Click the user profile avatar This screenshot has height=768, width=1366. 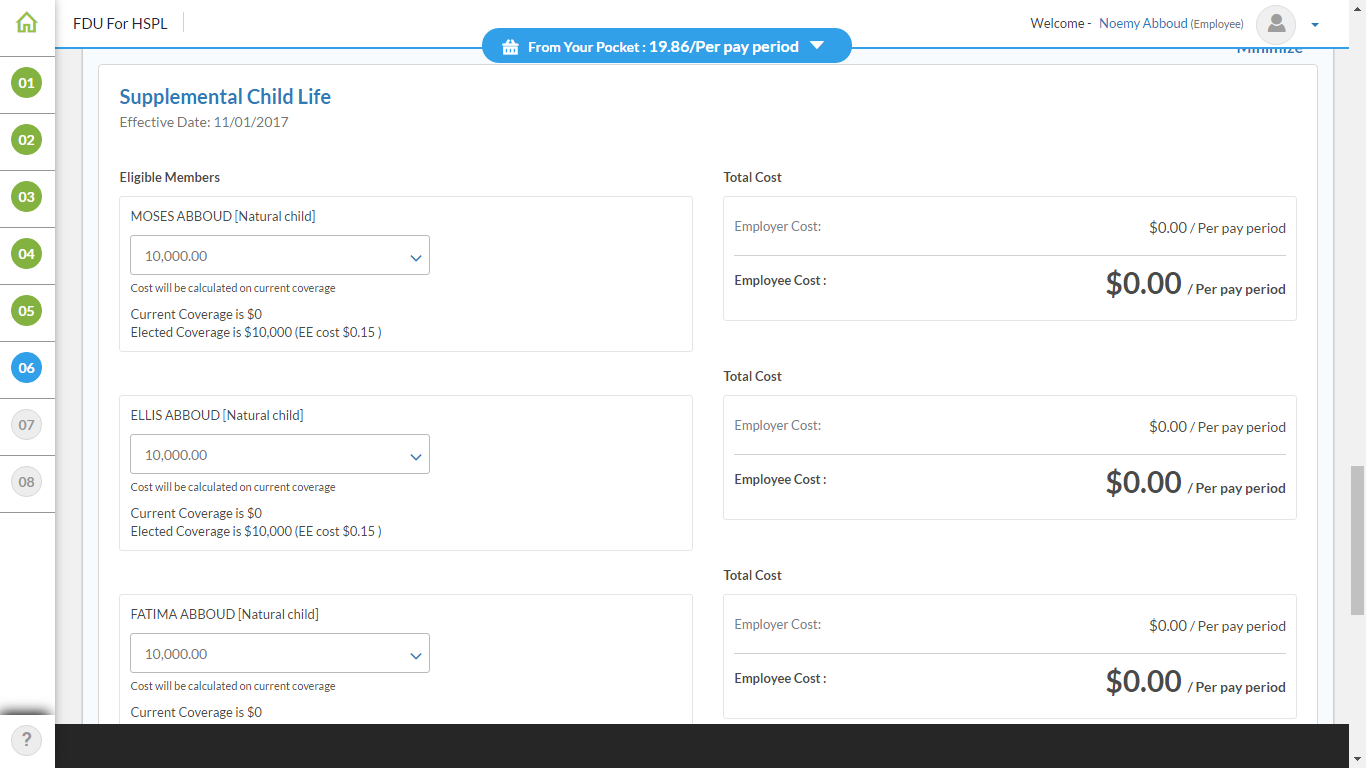click(x=1276, y=24)
